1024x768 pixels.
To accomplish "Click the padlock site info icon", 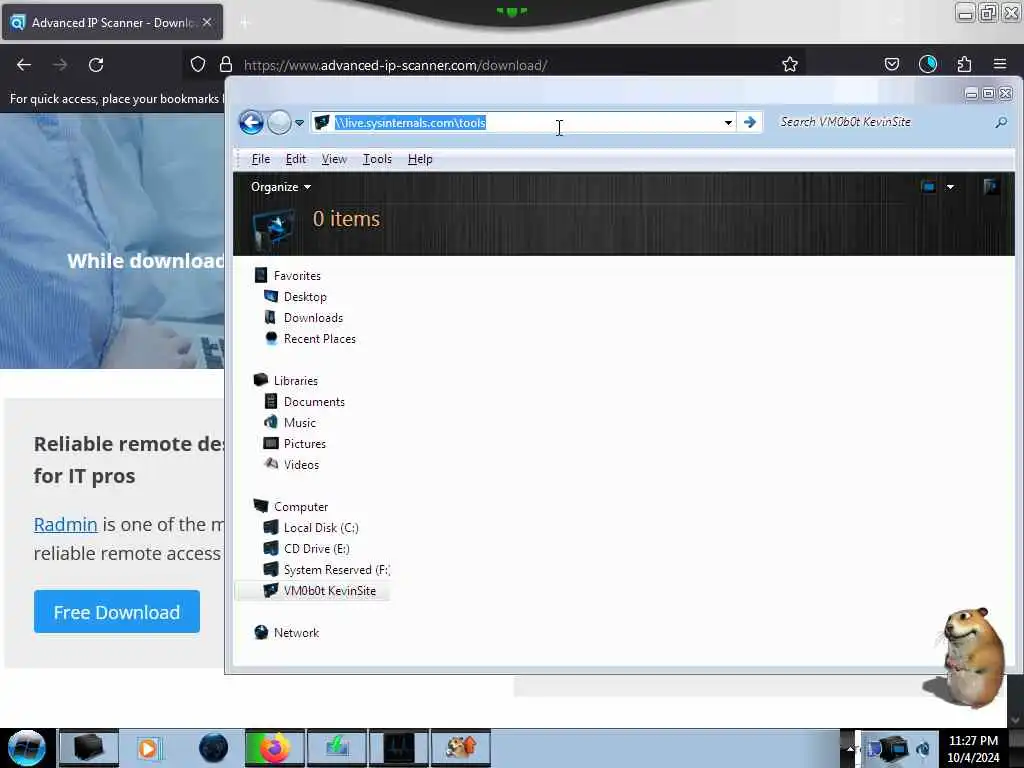I will click(226, 64).
